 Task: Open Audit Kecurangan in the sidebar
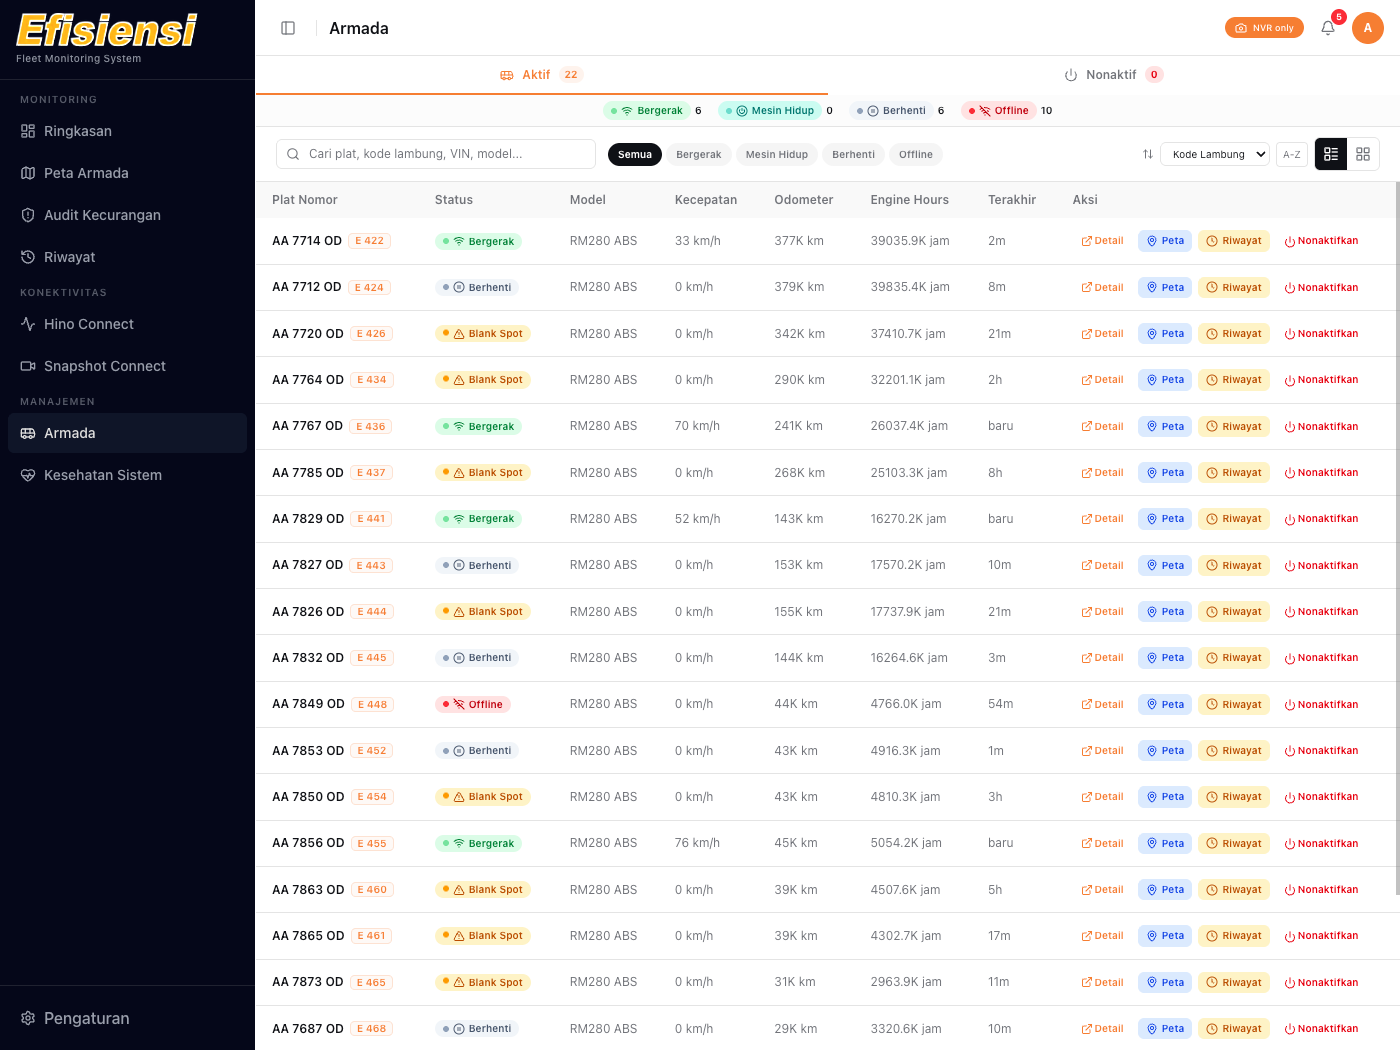tap(127, 215)
